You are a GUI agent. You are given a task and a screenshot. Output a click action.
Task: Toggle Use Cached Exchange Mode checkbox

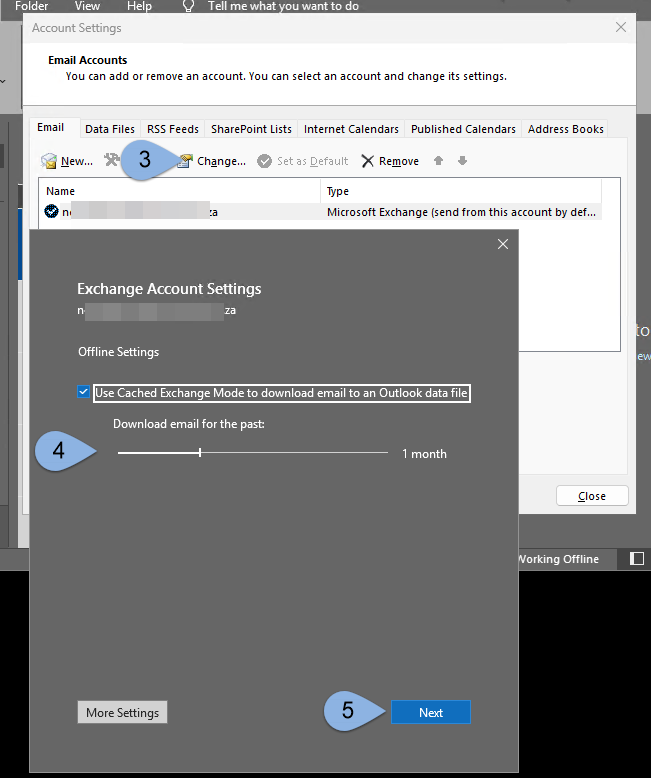83,392
